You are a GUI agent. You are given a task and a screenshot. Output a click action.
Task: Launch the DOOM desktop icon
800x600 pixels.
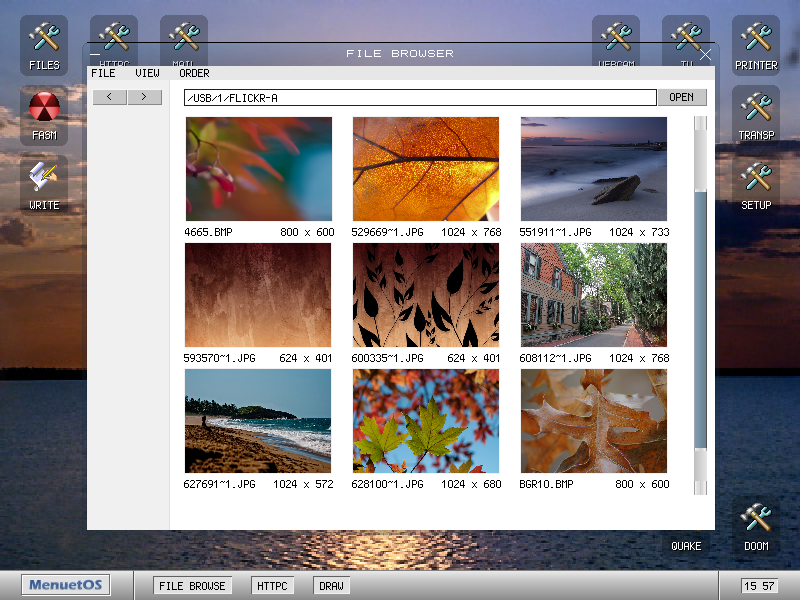pyautogui.click(x=756, y=526)
